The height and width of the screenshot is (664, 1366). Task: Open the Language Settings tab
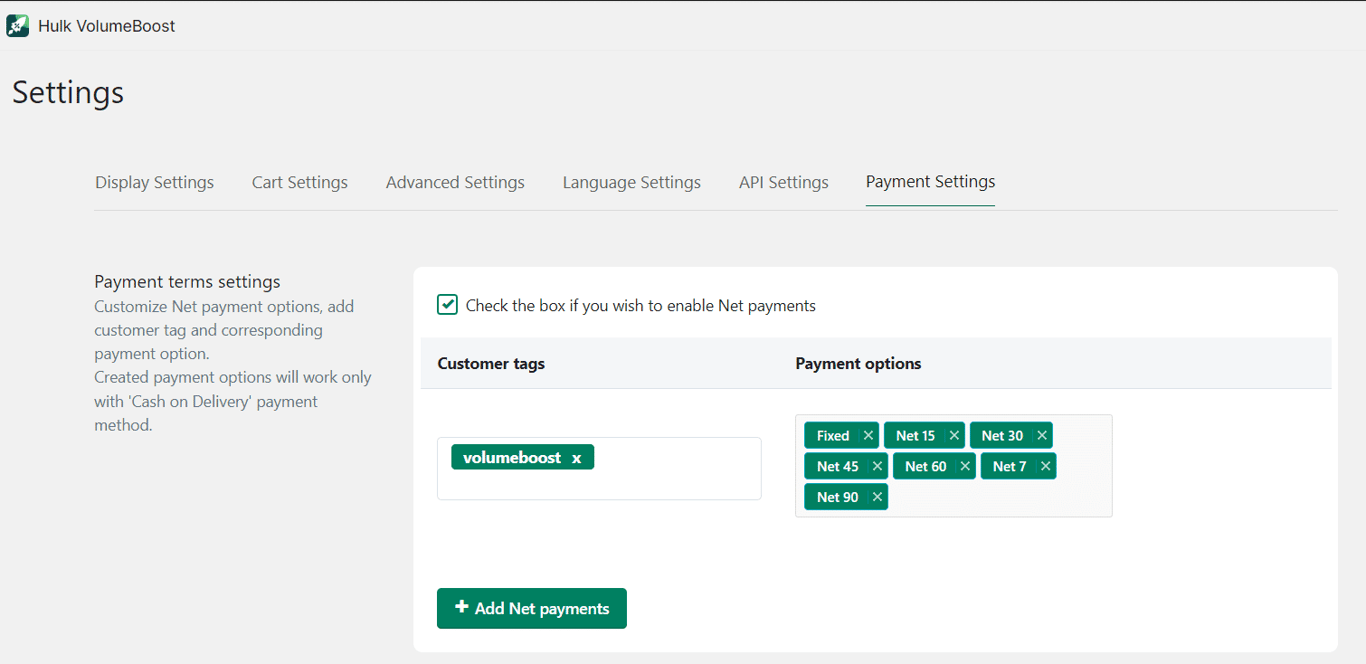coord(631,182)
